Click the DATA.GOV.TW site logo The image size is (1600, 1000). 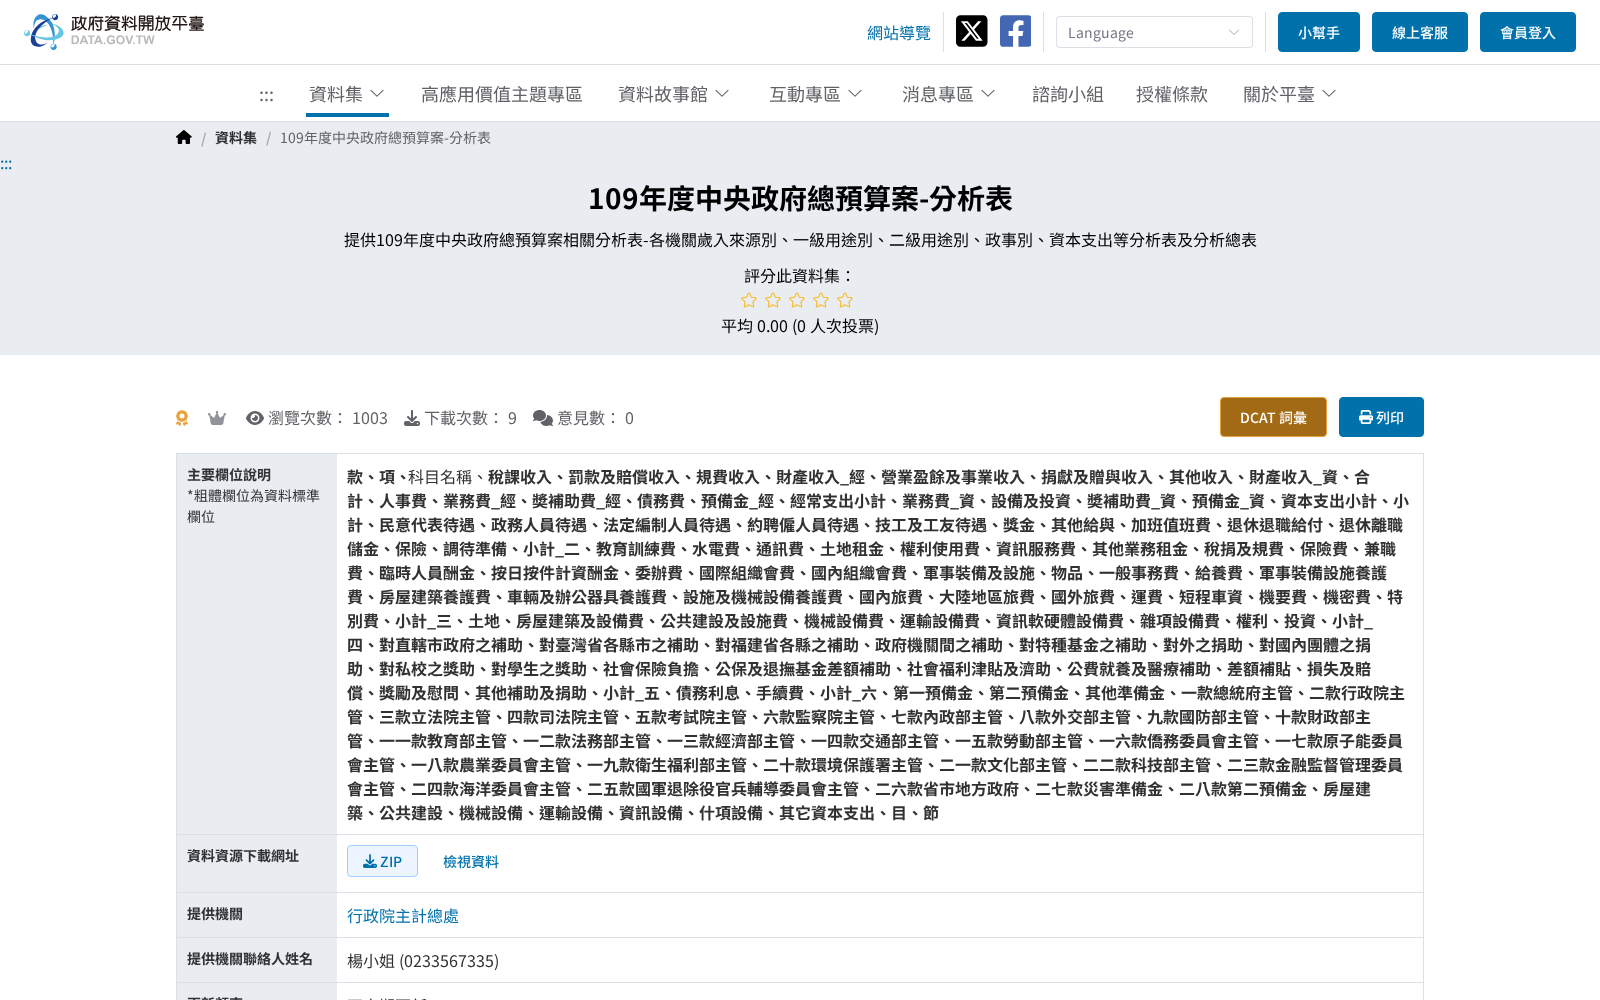[x=114, y=31]
